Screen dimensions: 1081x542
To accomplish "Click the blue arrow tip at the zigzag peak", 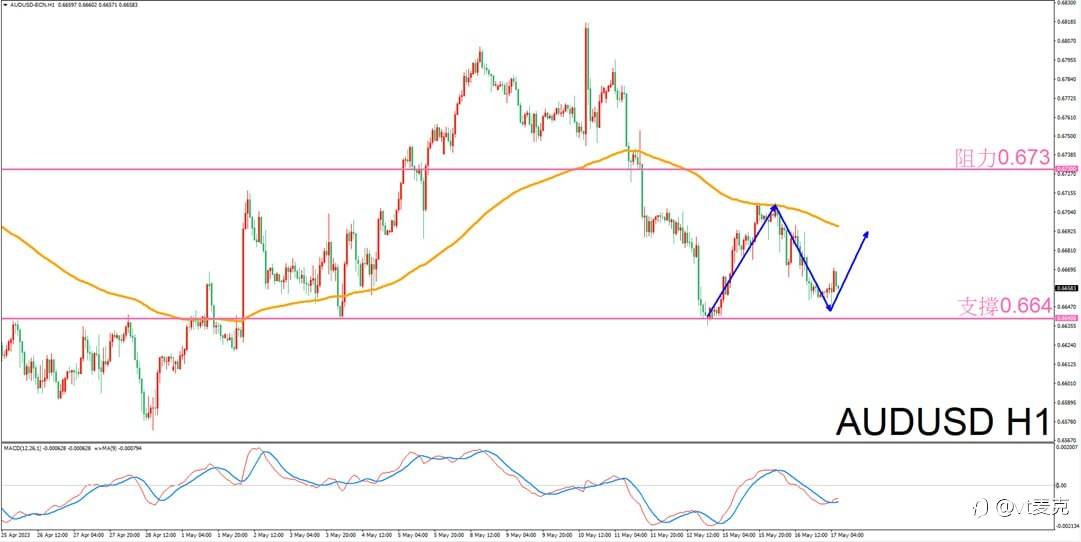I will point(775,205).
